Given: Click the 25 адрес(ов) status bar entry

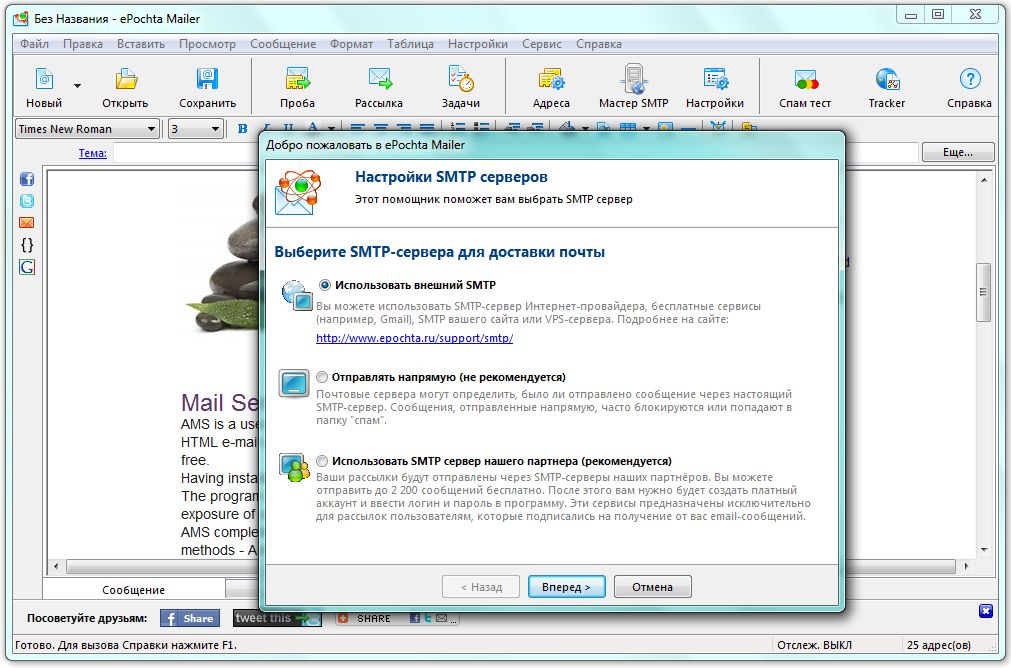Looking at the screenshot, I should tap(938, 645).
